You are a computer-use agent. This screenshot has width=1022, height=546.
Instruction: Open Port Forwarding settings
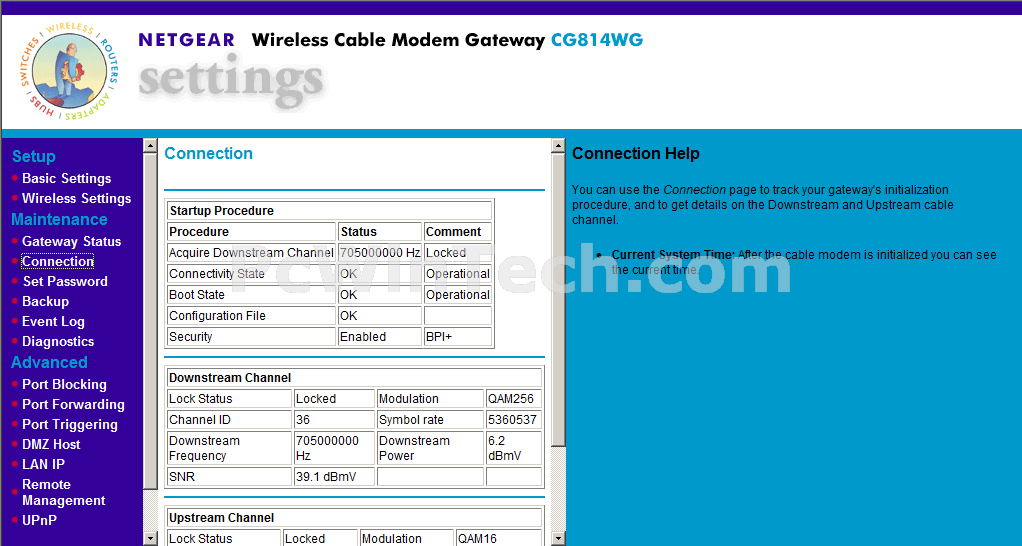pyautogui.click(x=73, y=405)
